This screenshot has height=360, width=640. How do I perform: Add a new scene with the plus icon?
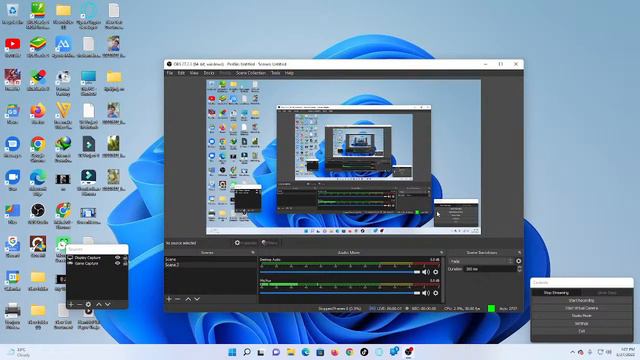tap(169, 299)
